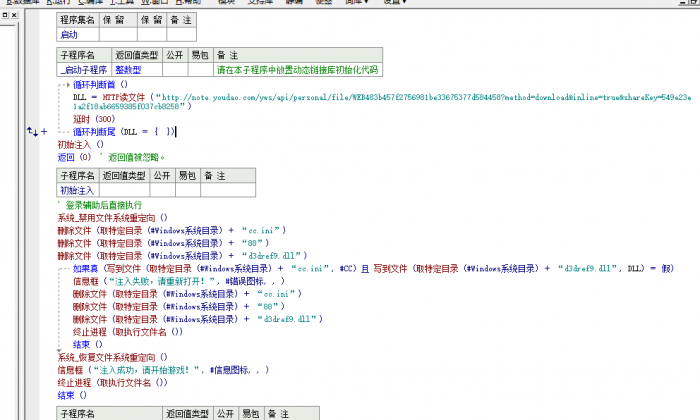Toggle the 公开 cell of 初始注入 subroutine
Image resolution: width=700 pixels, height=420 pixels.
(x=162, y=190)
